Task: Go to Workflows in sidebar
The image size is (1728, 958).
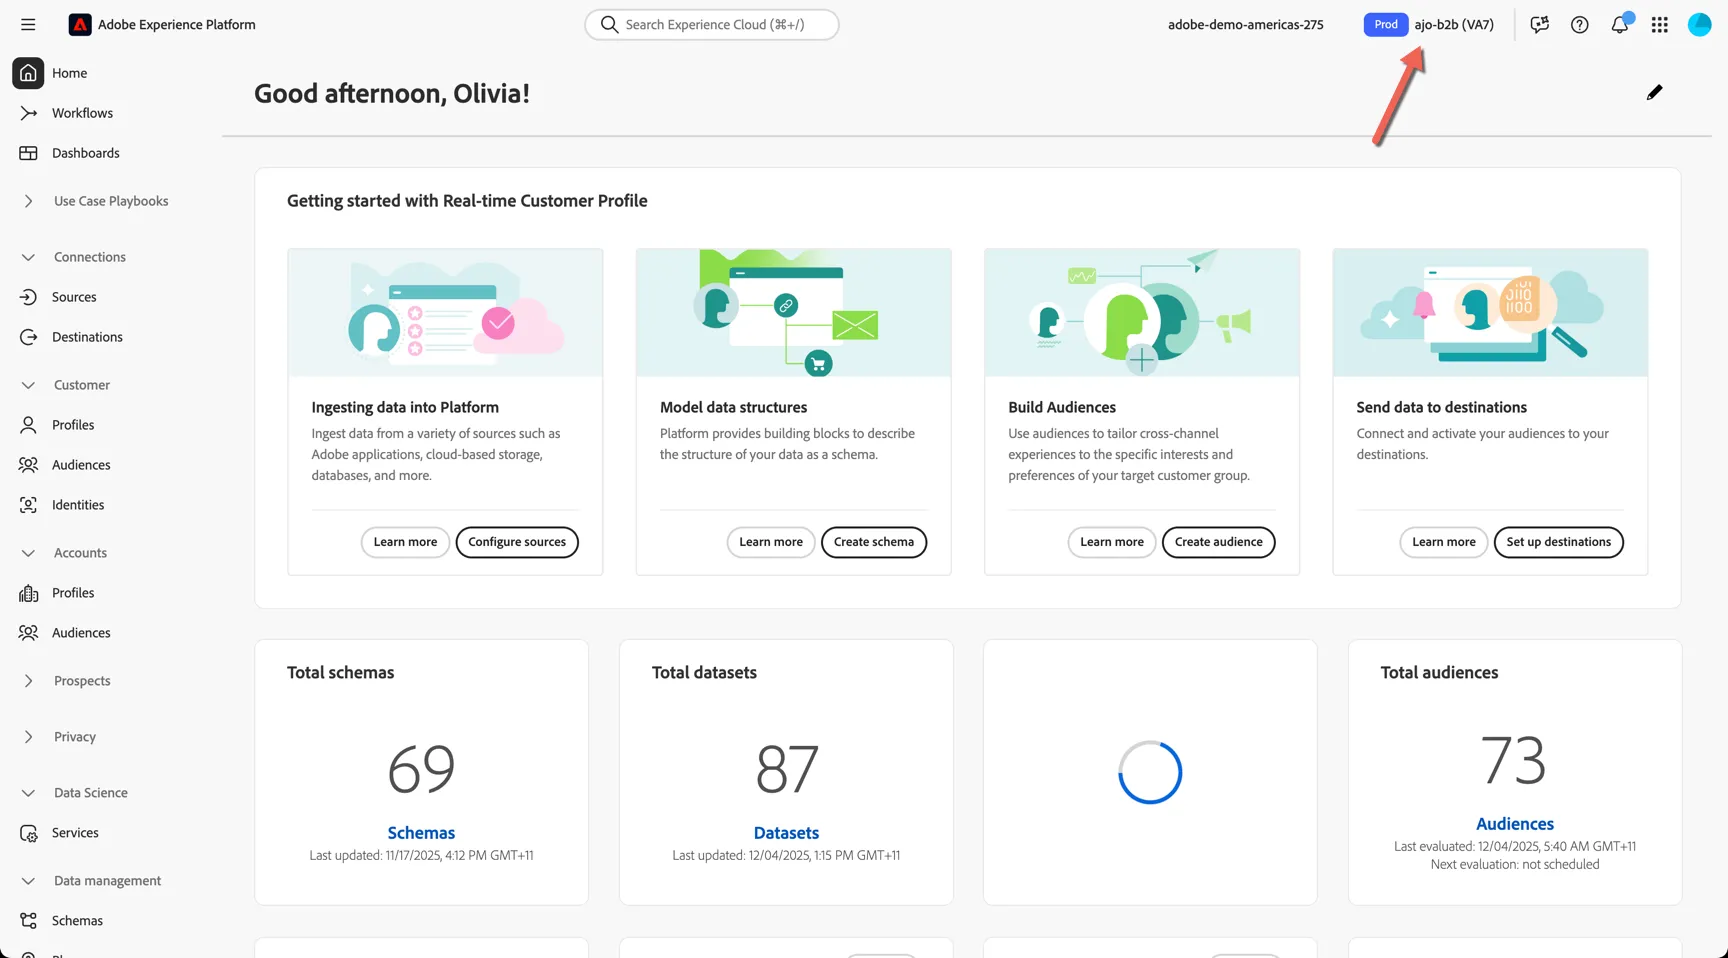Action: click(x=82, y=113)
